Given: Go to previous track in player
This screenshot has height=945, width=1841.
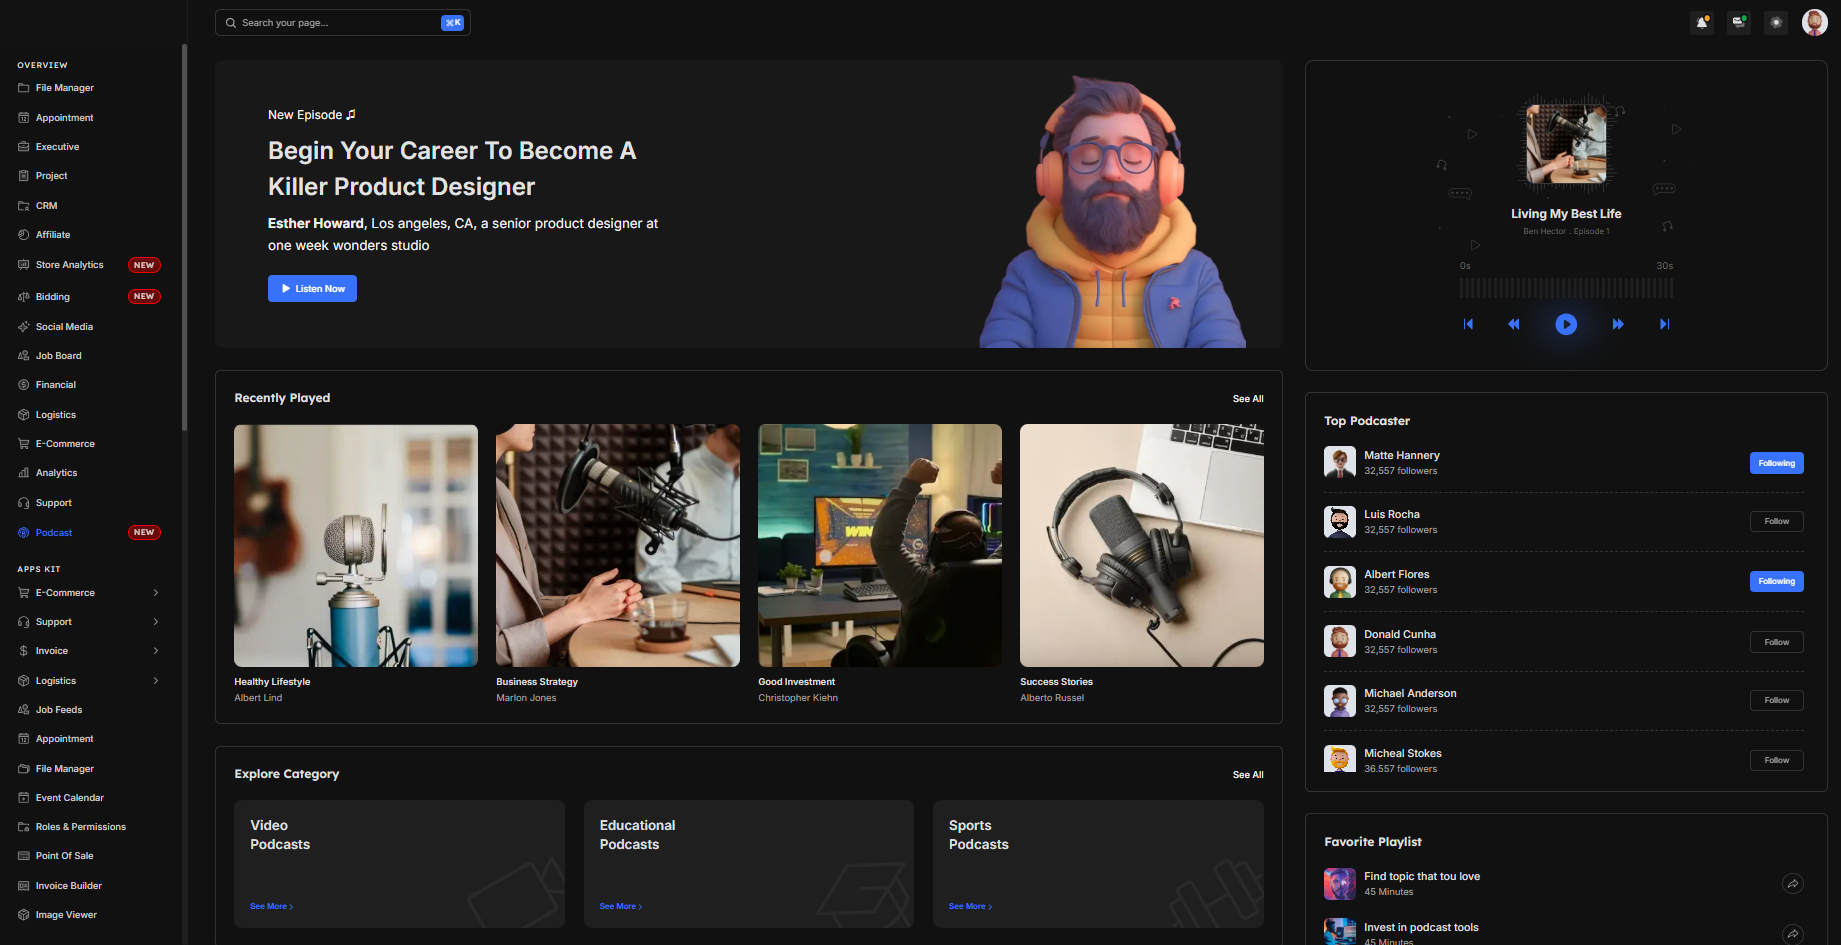Looking at the screenshot, I should coord(1468,324).
